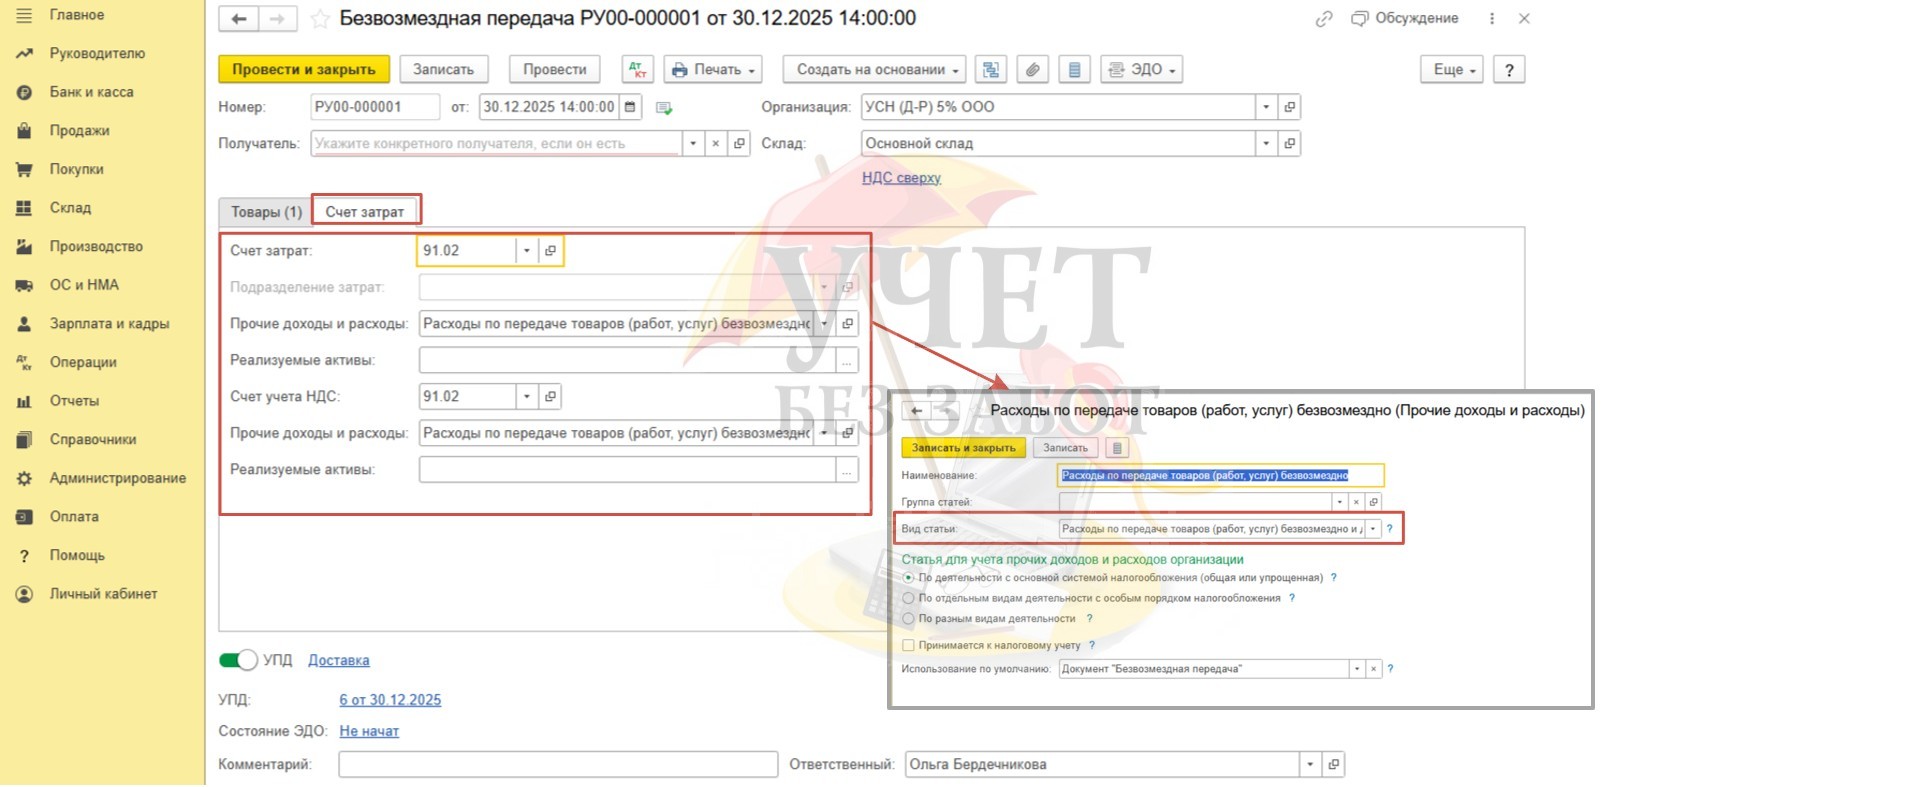
Task: Expand the Вид статьи dropdown in the popup
Action: tap(1373, 529)
